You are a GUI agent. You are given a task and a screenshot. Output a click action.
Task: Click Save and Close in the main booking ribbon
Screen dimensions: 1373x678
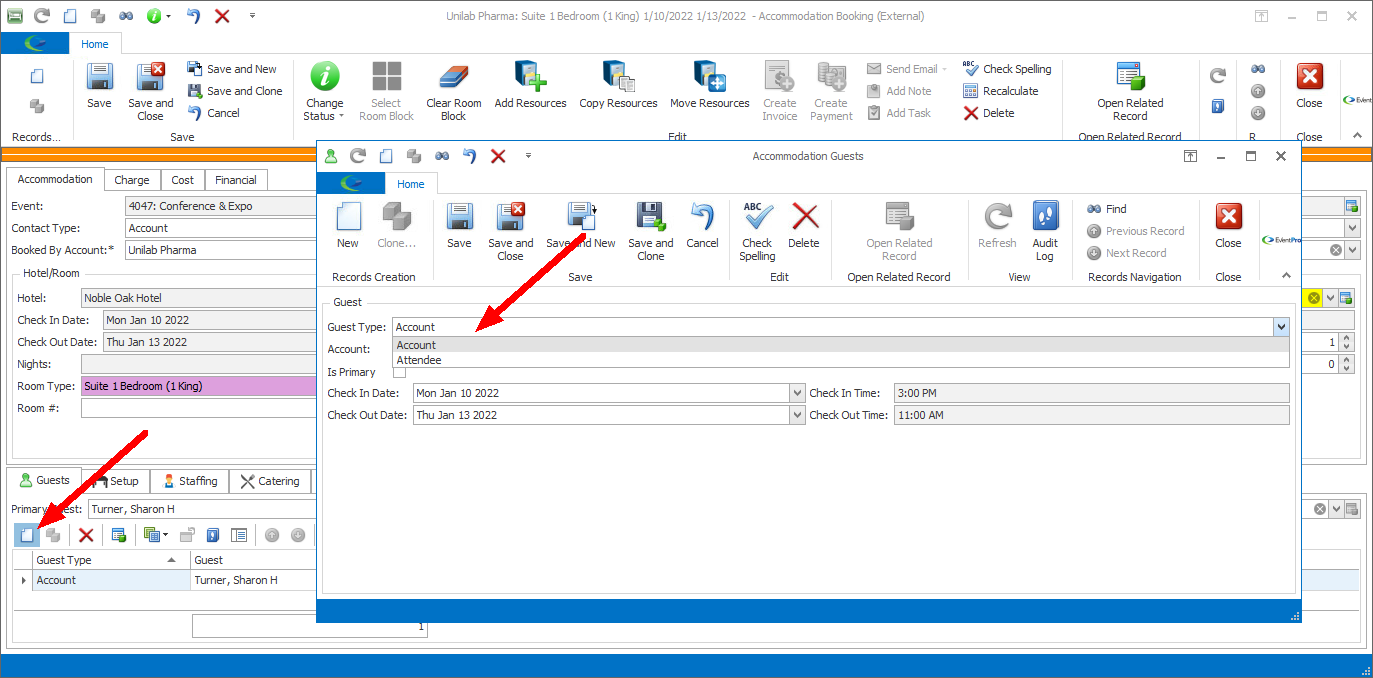coord(150,91)
